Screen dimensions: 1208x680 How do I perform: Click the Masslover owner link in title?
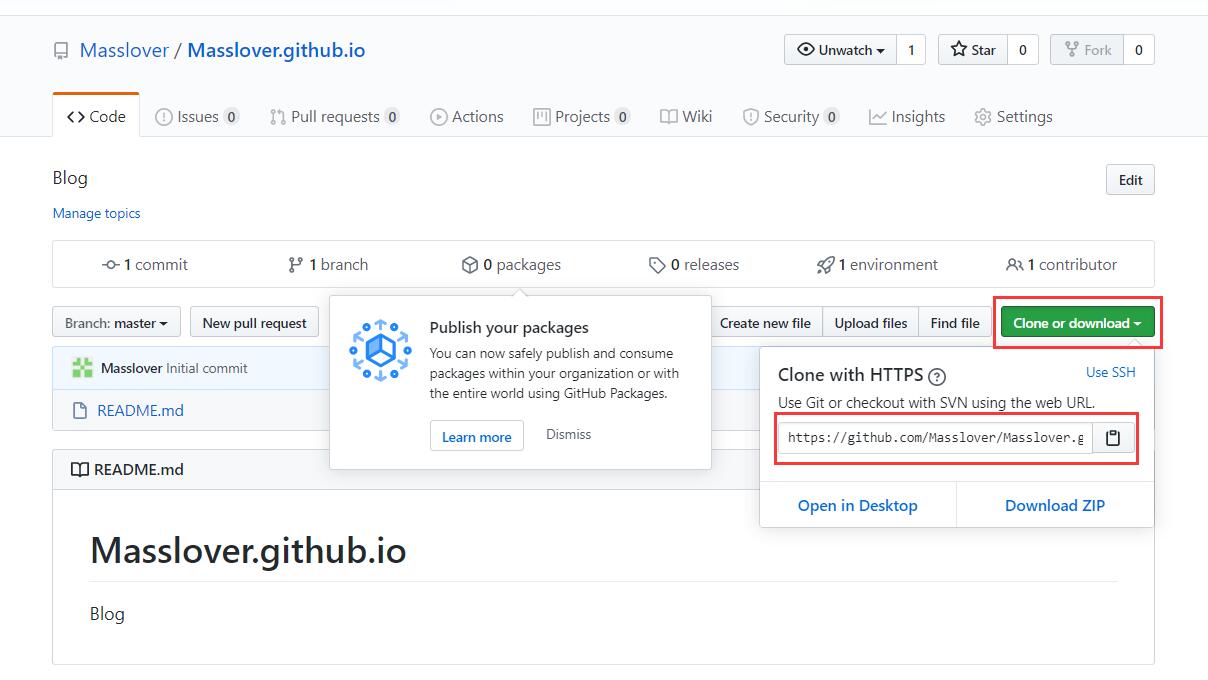tap(124, 50)
